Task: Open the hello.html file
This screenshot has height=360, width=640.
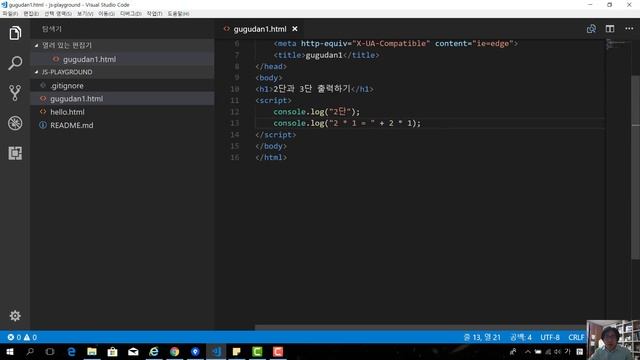Action: coord(122,112)
